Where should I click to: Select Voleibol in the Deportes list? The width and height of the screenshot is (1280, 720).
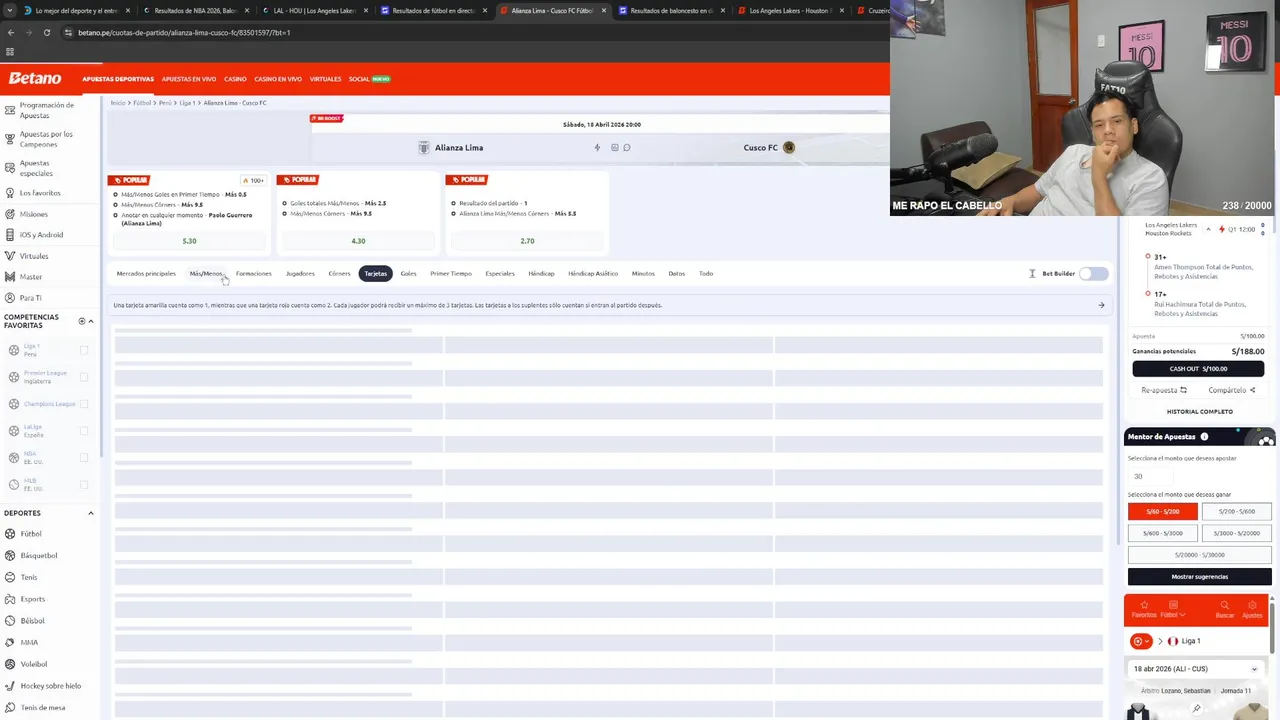click(33, 664)
